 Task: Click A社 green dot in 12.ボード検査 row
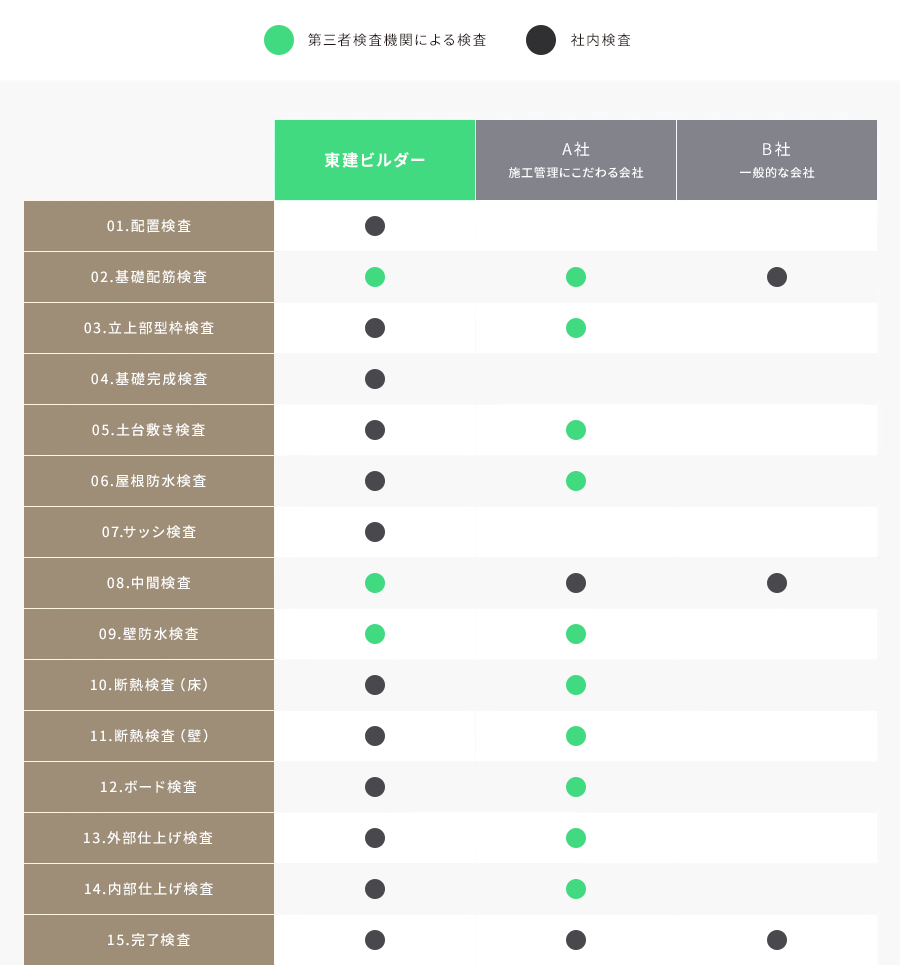[x=576, y=787]
